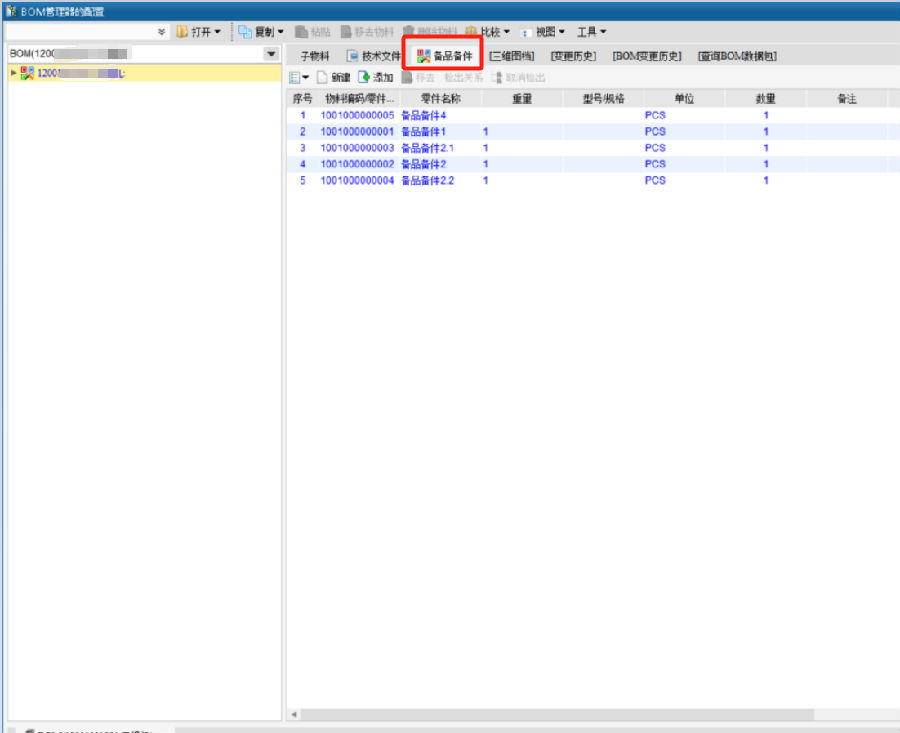Click the 型号/规格 column header
Viewport: 900px width, 733px height.
(x=603, y=99)
